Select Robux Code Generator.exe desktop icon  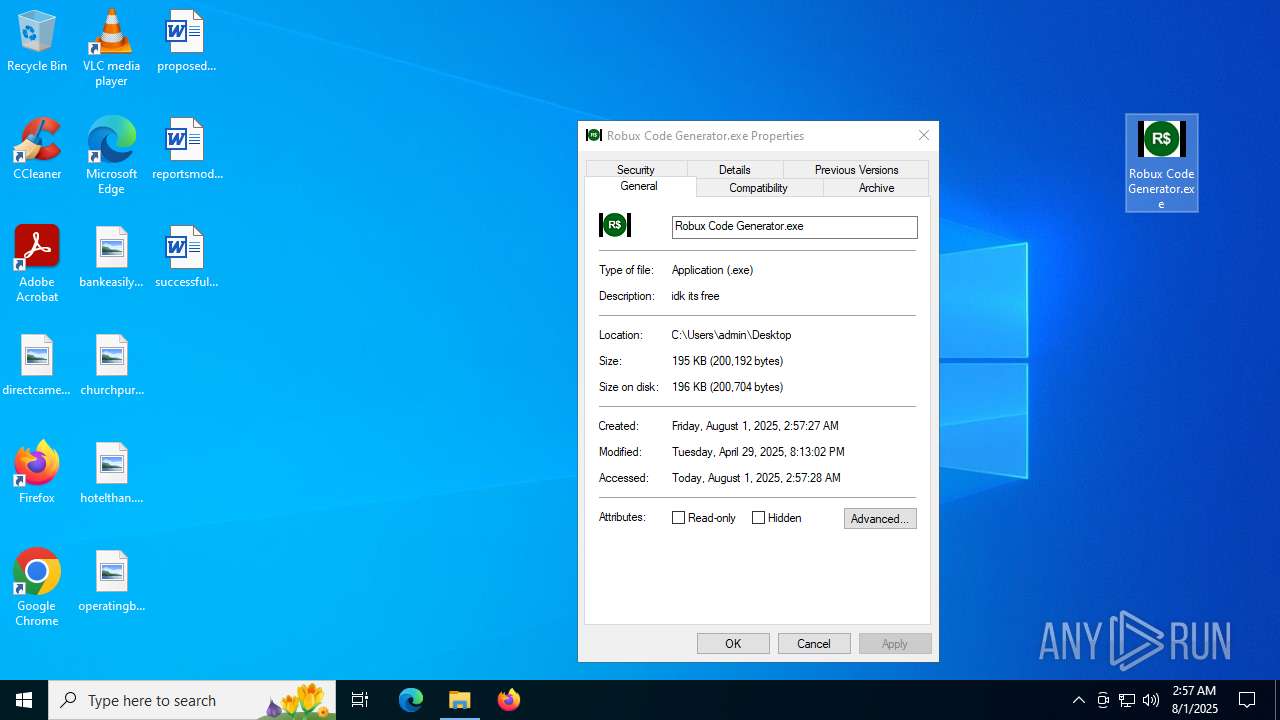[x=1161, y=163]
